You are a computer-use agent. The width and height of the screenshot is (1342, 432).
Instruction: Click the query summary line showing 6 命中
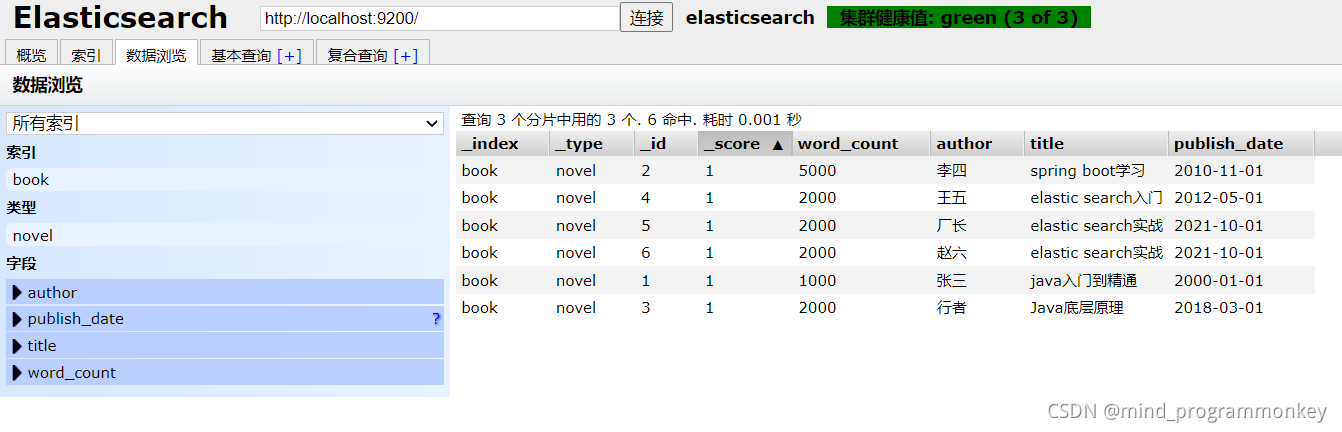point(631,120)
